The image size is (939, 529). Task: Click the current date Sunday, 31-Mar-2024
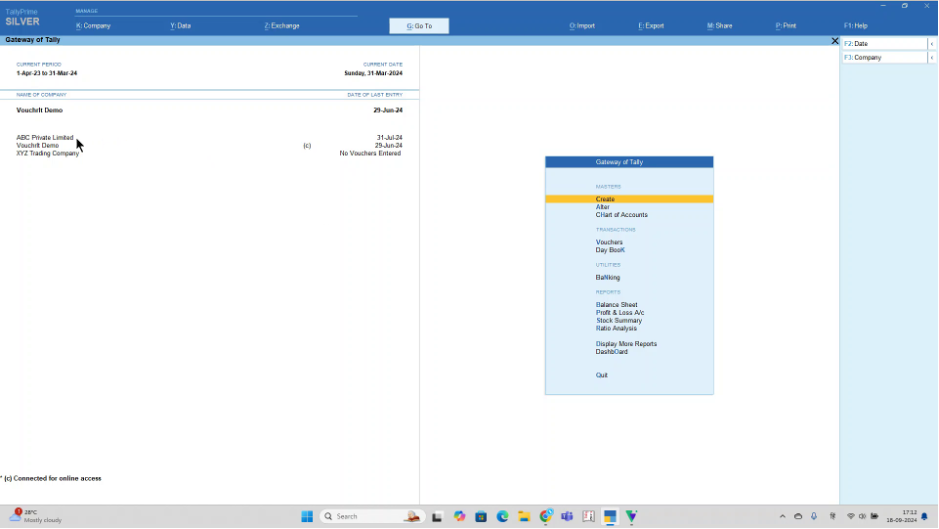tap(373, 73)
